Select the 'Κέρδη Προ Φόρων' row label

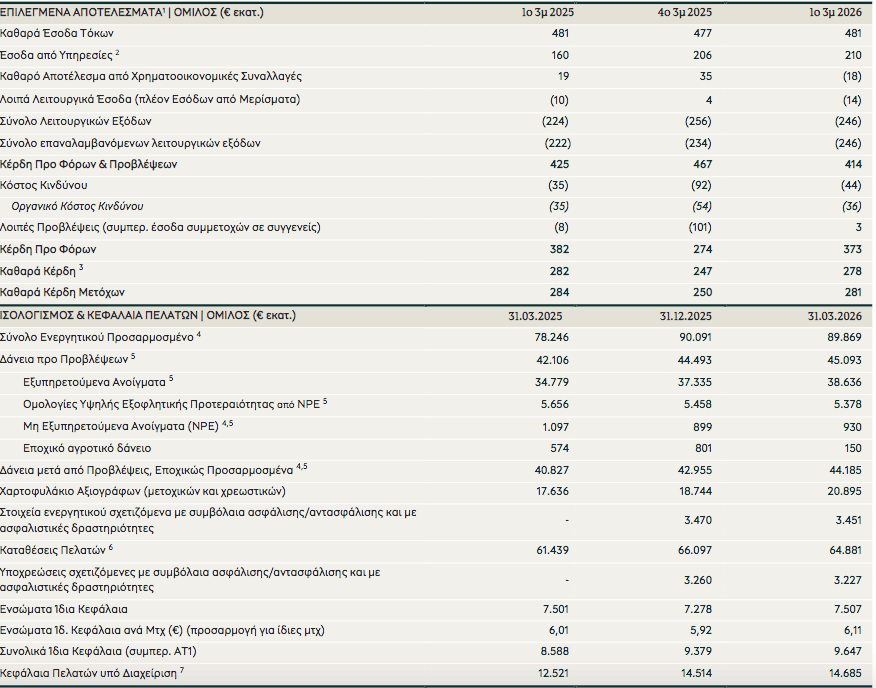[49, 249]
